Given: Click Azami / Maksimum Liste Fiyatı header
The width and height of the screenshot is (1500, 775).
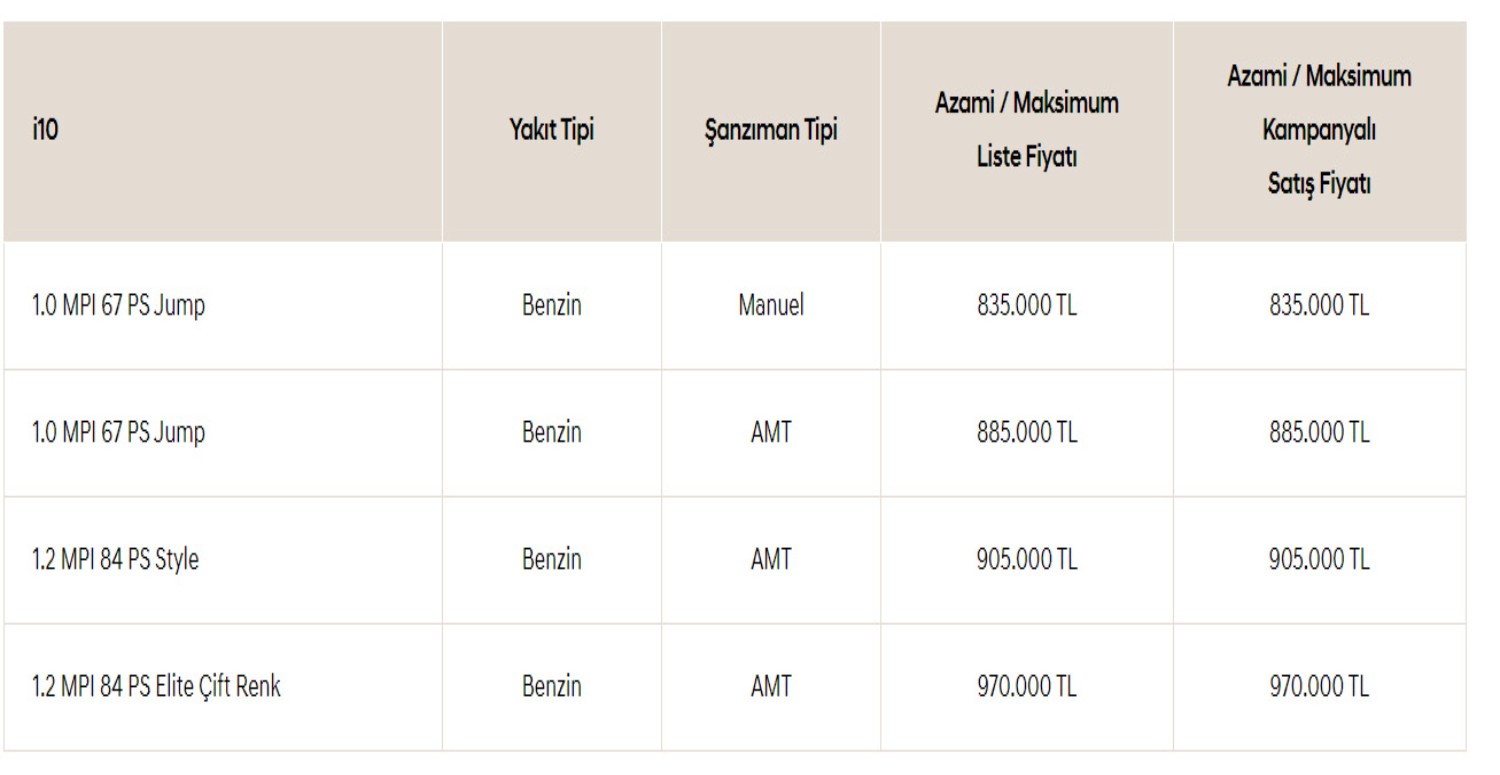Looking at the screenshot, I should [1026, 130].
